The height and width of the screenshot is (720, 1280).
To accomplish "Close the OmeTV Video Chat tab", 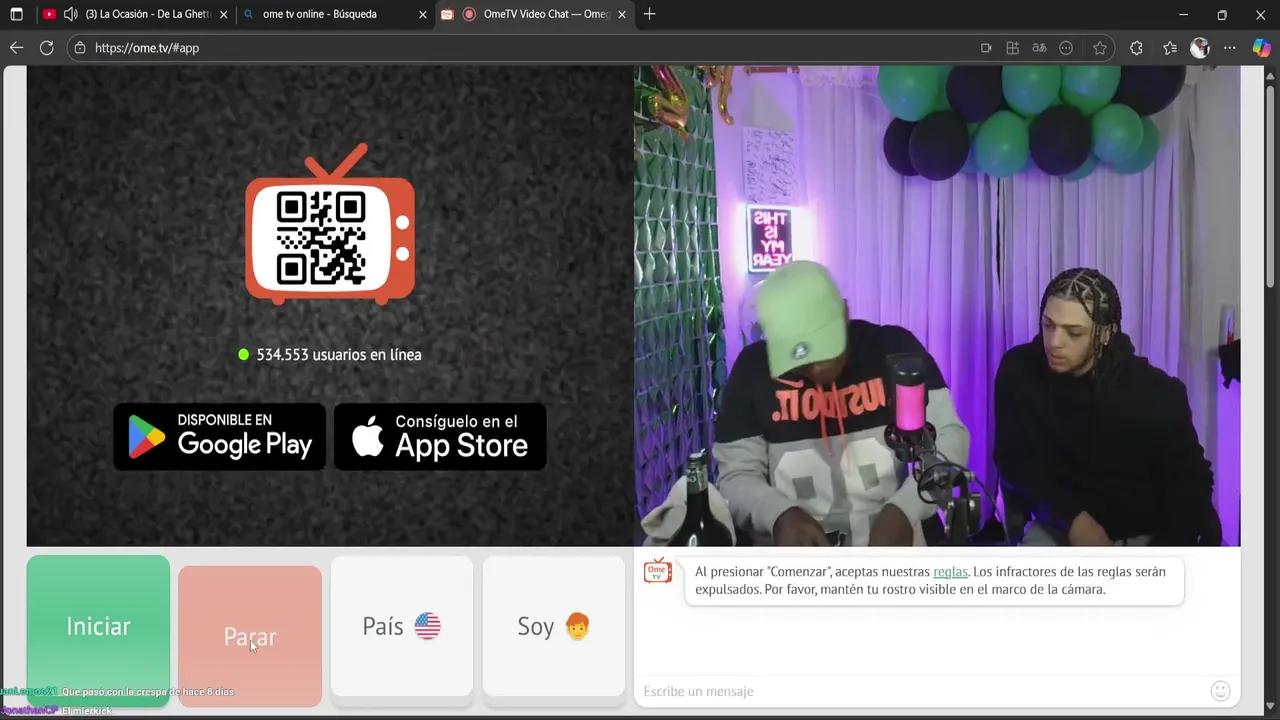I will click(x=622, y=14).
